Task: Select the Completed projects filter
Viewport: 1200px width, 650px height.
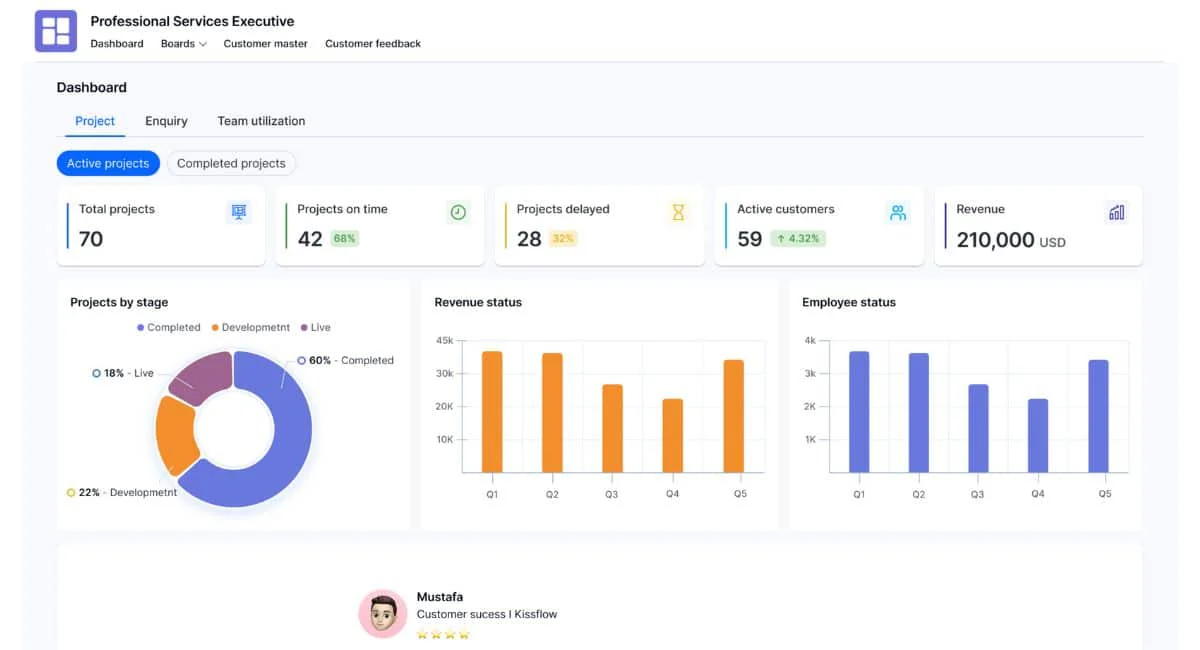Action: [231, 163]
